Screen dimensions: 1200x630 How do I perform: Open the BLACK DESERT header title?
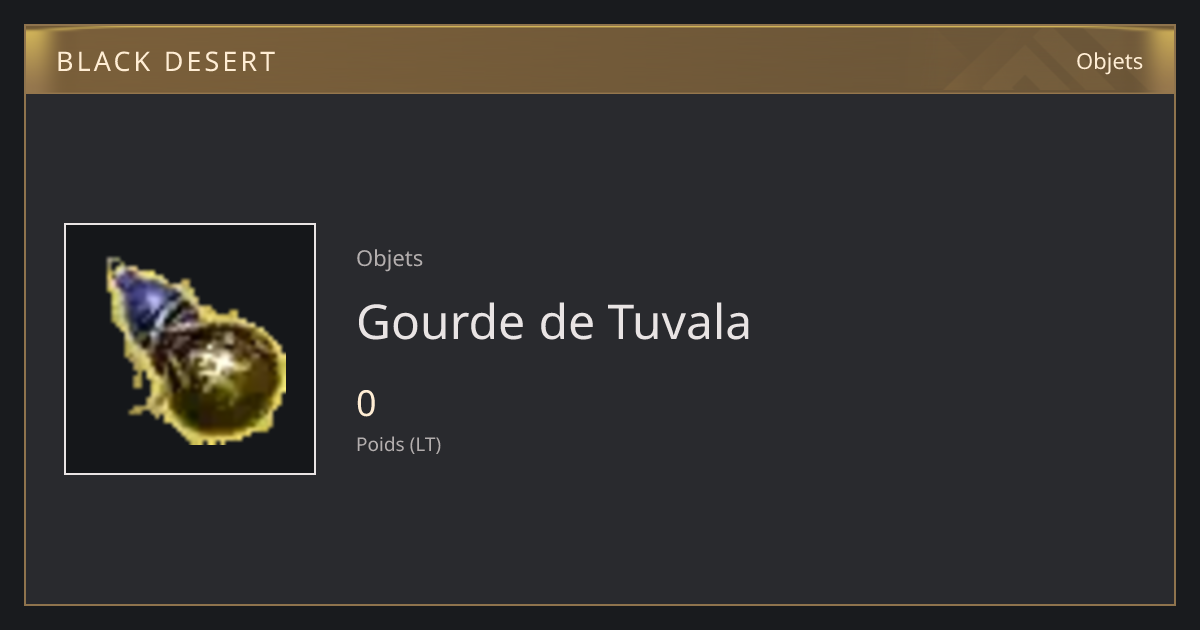point(166,62)
